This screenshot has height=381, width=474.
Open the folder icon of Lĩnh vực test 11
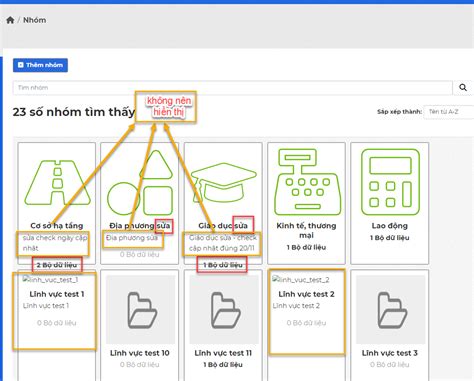(224, 310)
